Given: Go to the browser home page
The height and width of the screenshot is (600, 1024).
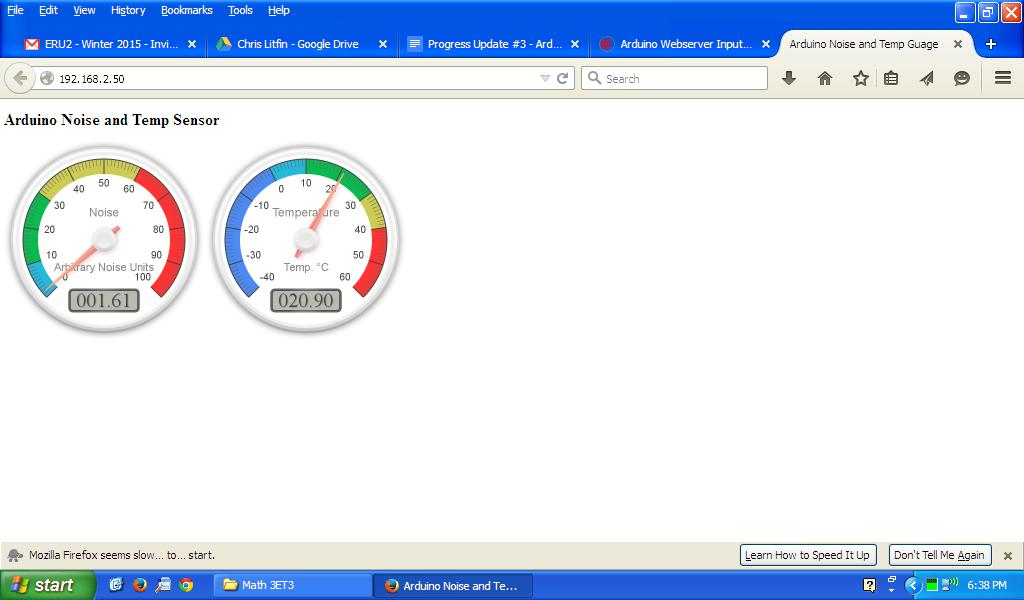Looking at the screenshot, I should 824,78.
